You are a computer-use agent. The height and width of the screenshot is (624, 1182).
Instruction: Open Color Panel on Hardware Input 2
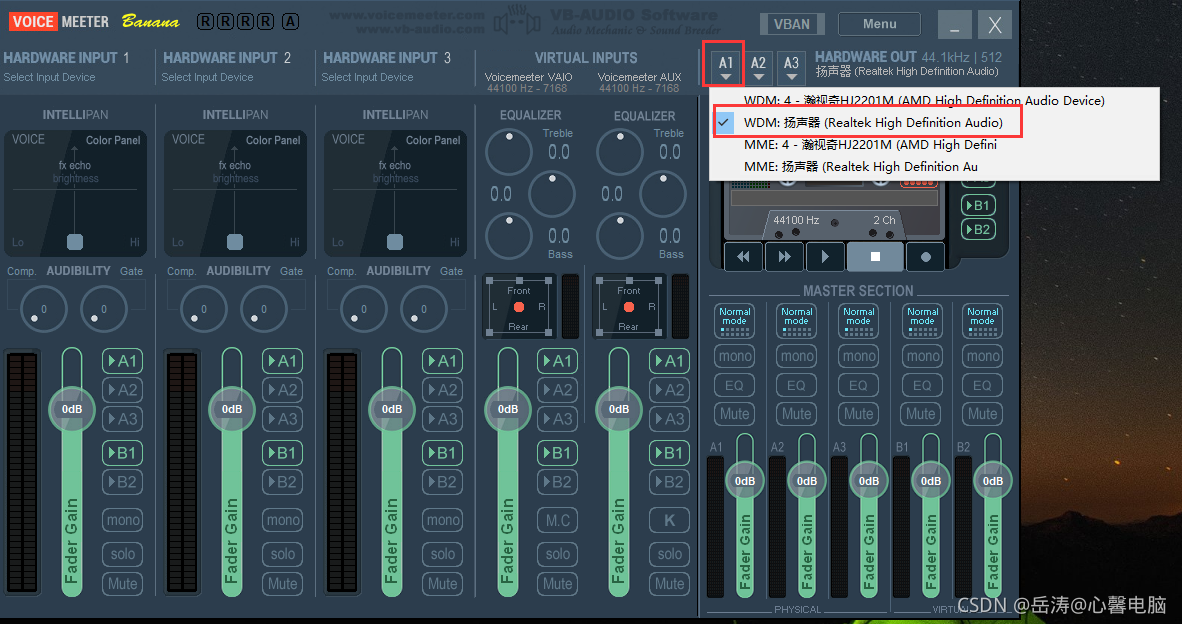[x=273, y=140]
